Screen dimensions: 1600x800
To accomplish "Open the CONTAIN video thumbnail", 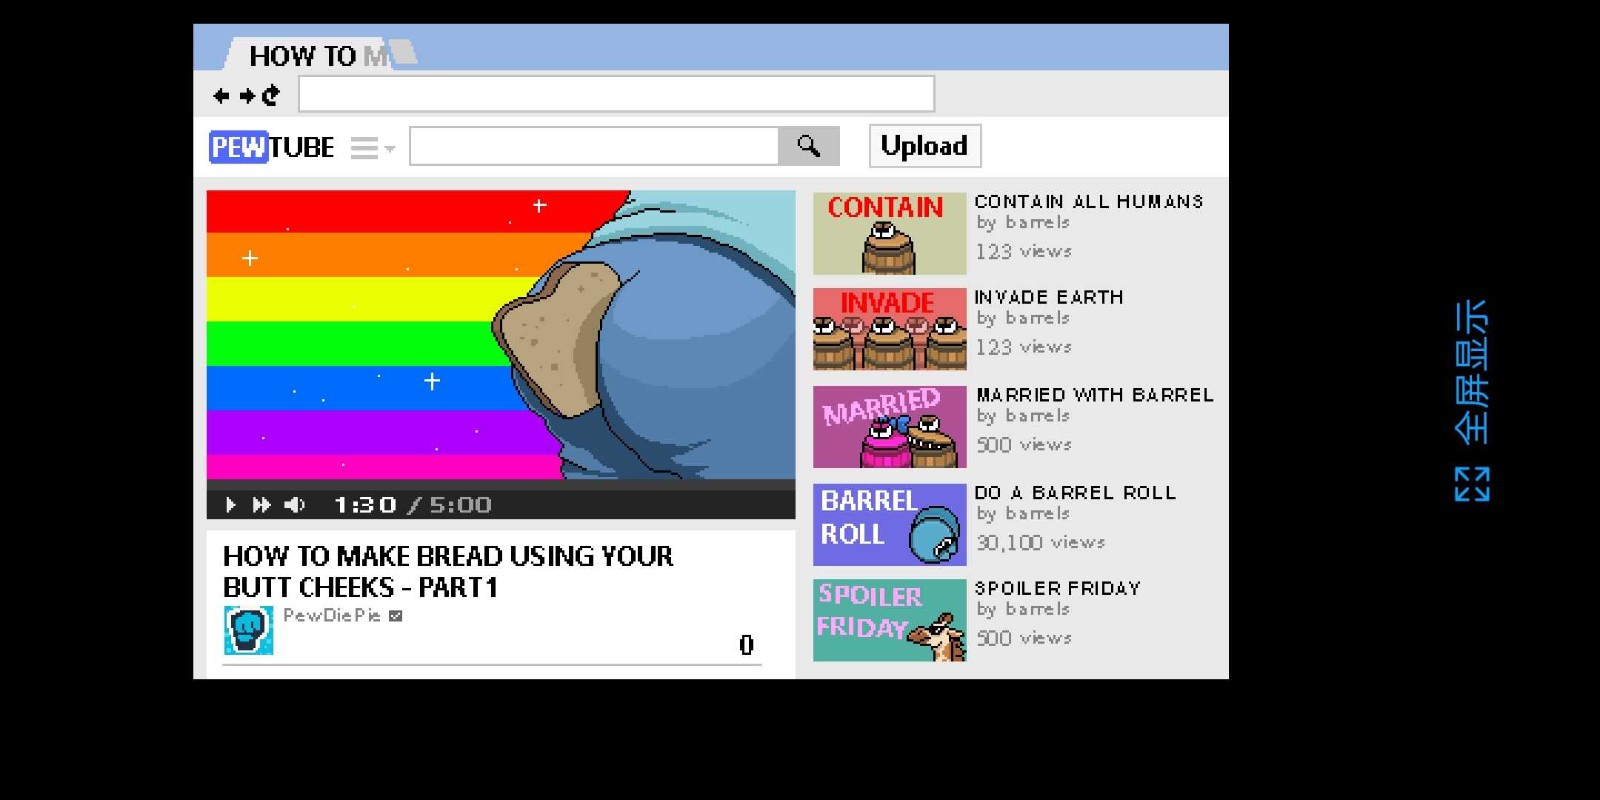I will point(890,233).
